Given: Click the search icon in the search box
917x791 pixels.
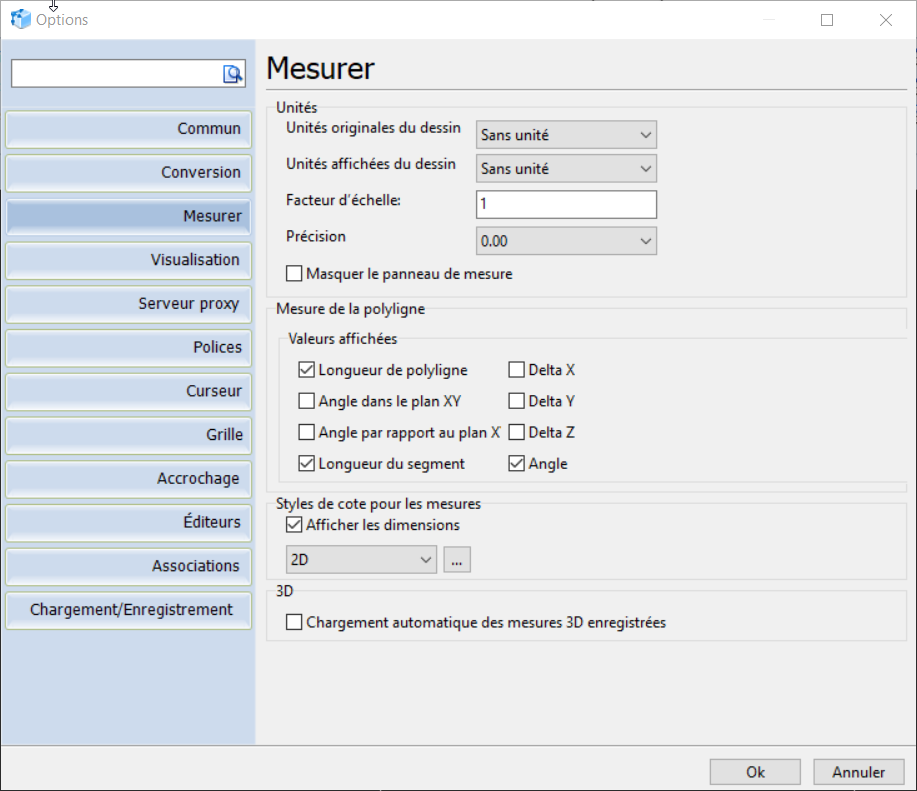Looking at the screenshot, I should pos(232,73).
